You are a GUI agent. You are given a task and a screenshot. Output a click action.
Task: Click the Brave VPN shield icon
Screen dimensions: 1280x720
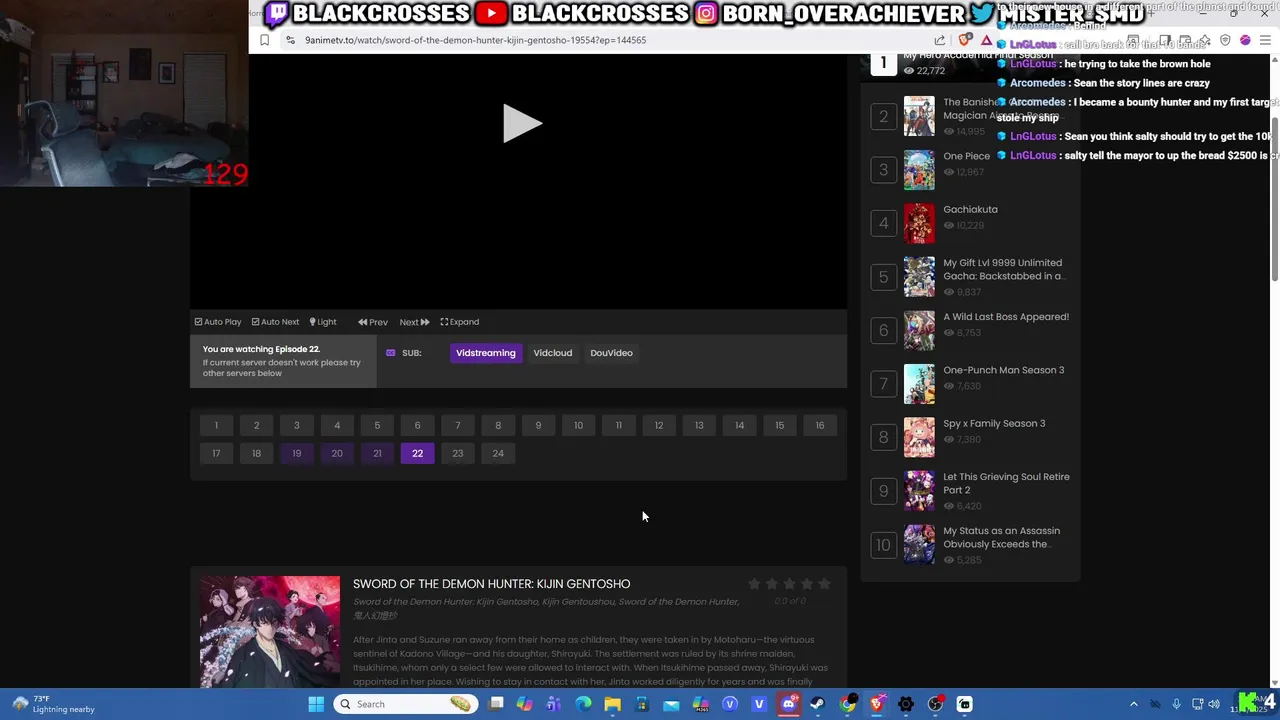pyautogui.click(x=1225, y=40)
